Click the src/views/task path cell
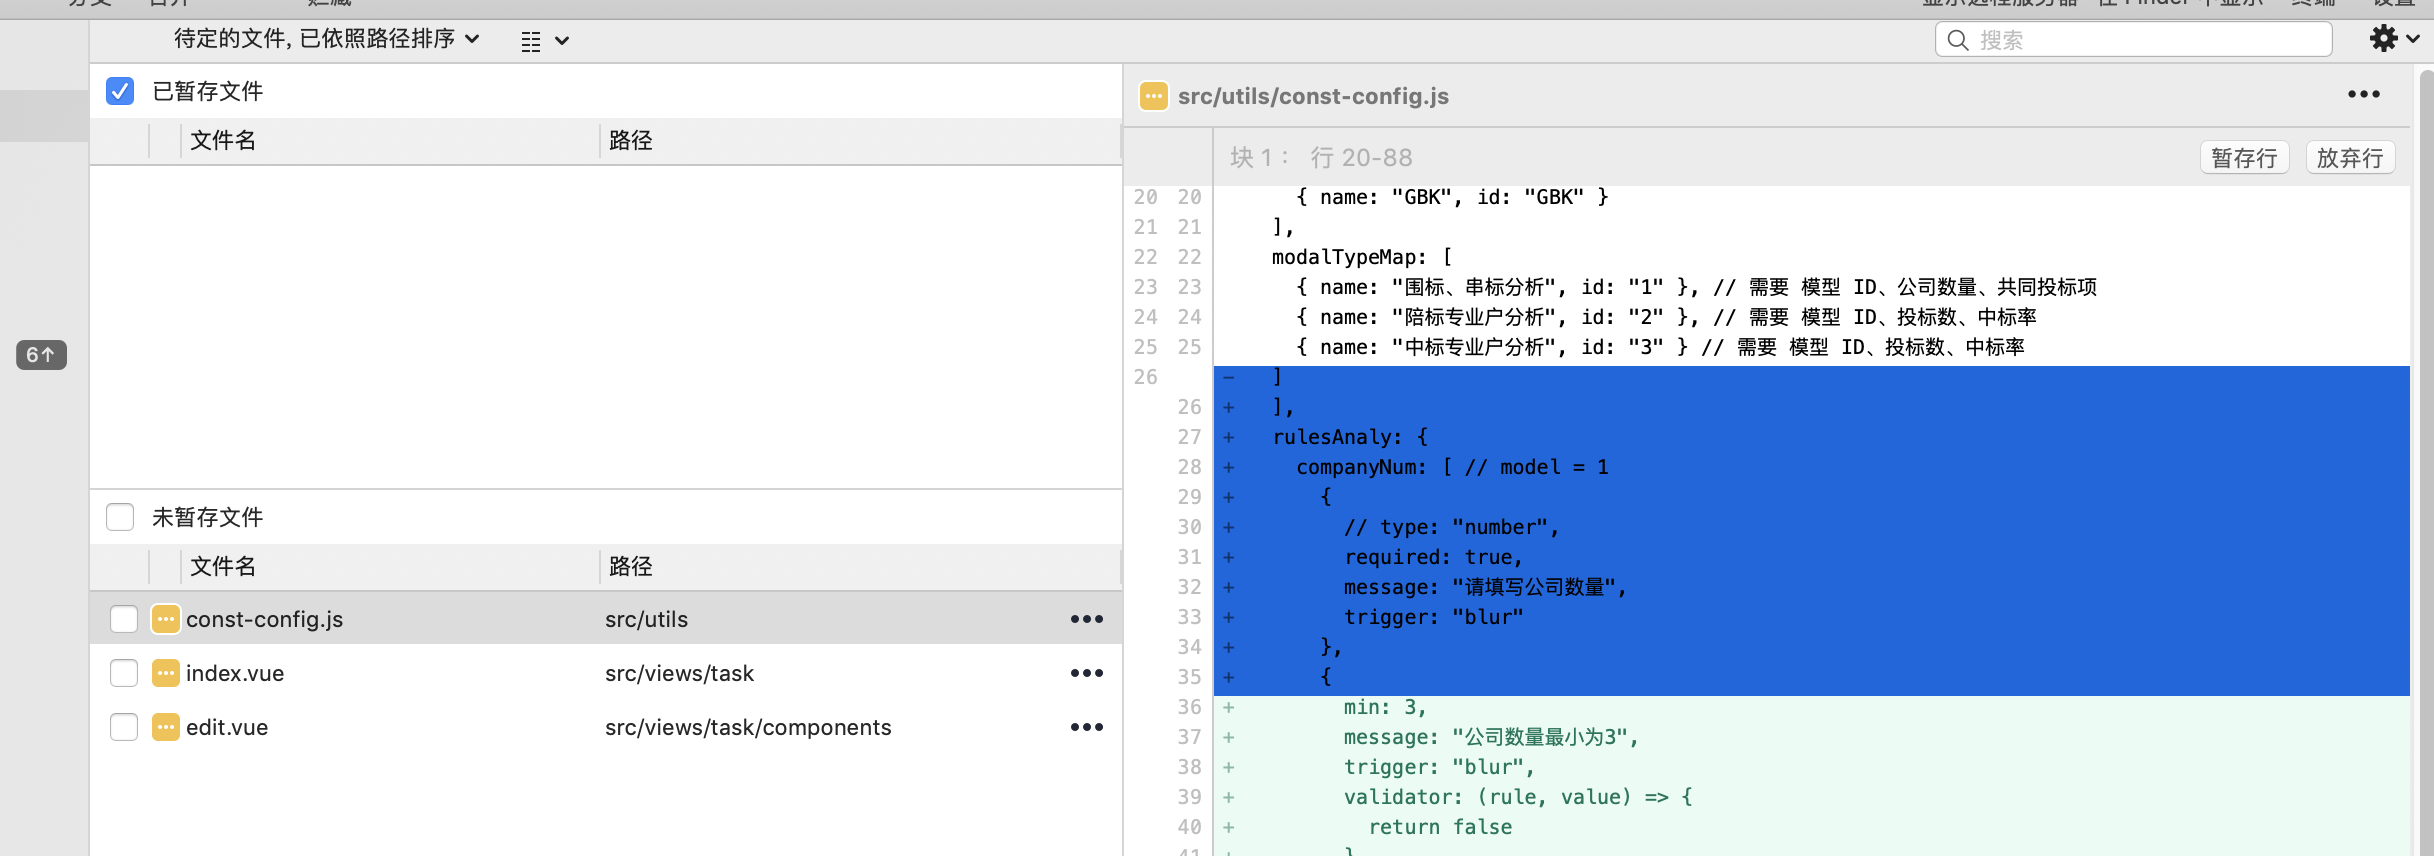 tap(679, 673)
